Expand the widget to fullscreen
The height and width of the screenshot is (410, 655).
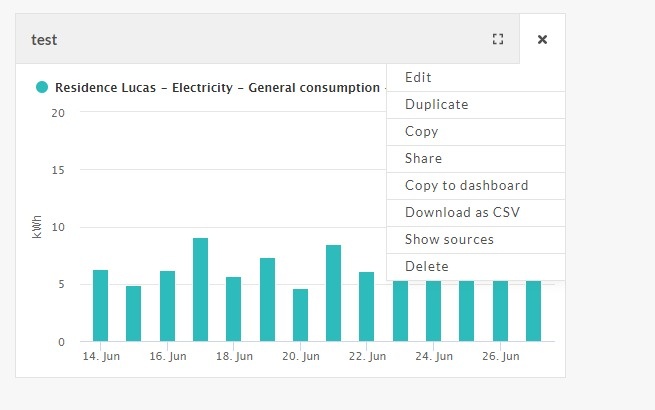tap(498, 39)
